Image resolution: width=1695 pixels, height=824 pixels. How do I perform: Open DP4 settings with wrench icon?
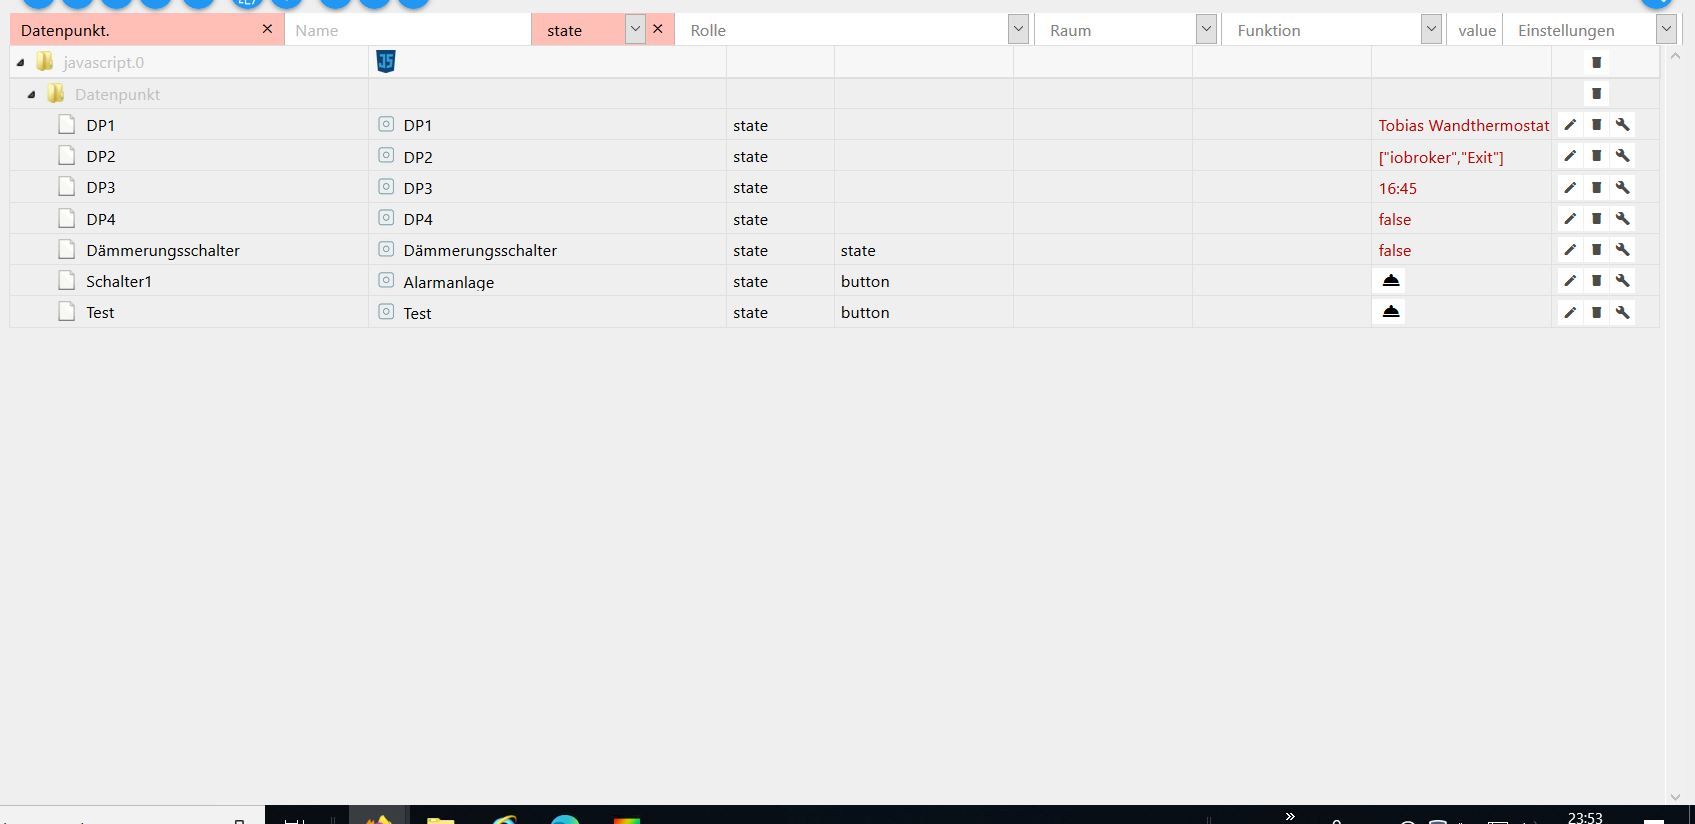click(x=1622, y=218)
